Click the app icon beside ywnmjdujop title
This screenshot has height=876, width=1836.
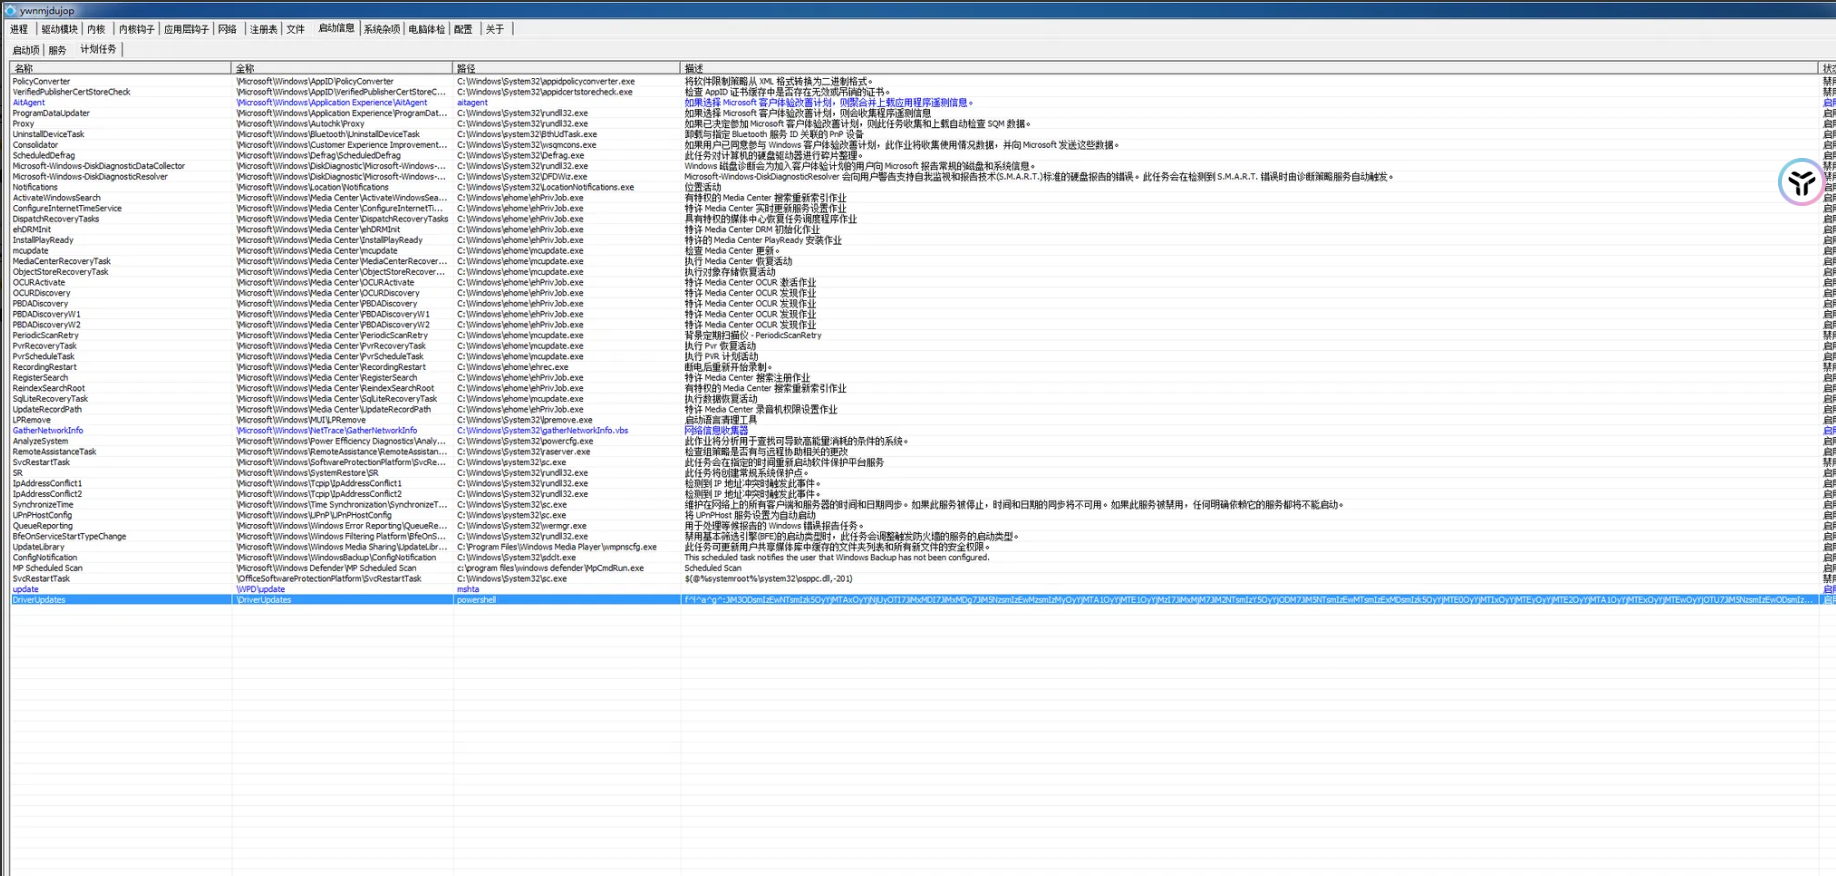(x=10, y=10)
